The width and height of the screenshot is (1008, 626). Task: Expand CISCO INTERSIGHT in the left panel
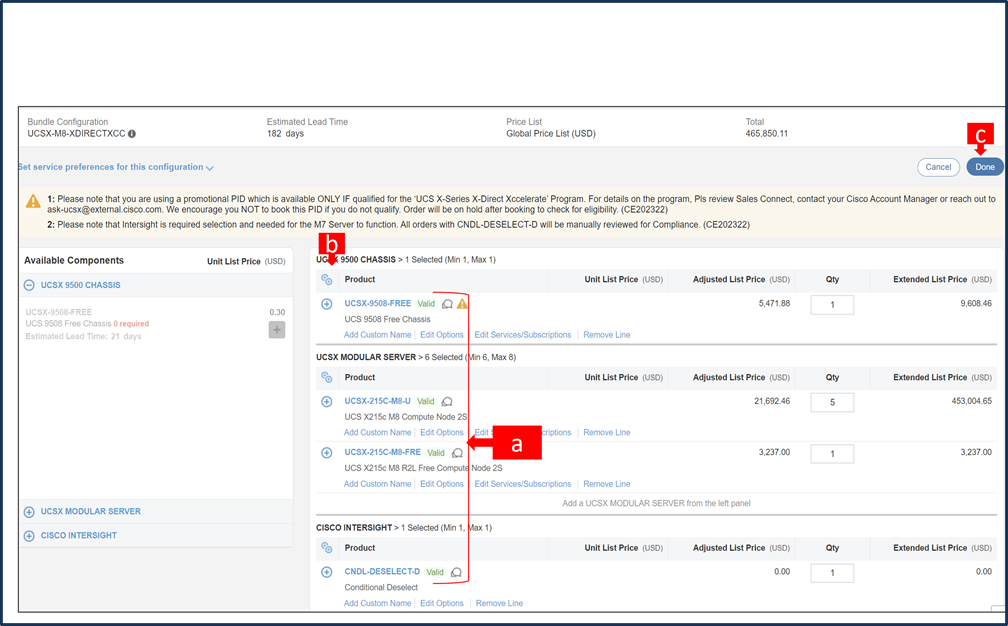[29, 536]
